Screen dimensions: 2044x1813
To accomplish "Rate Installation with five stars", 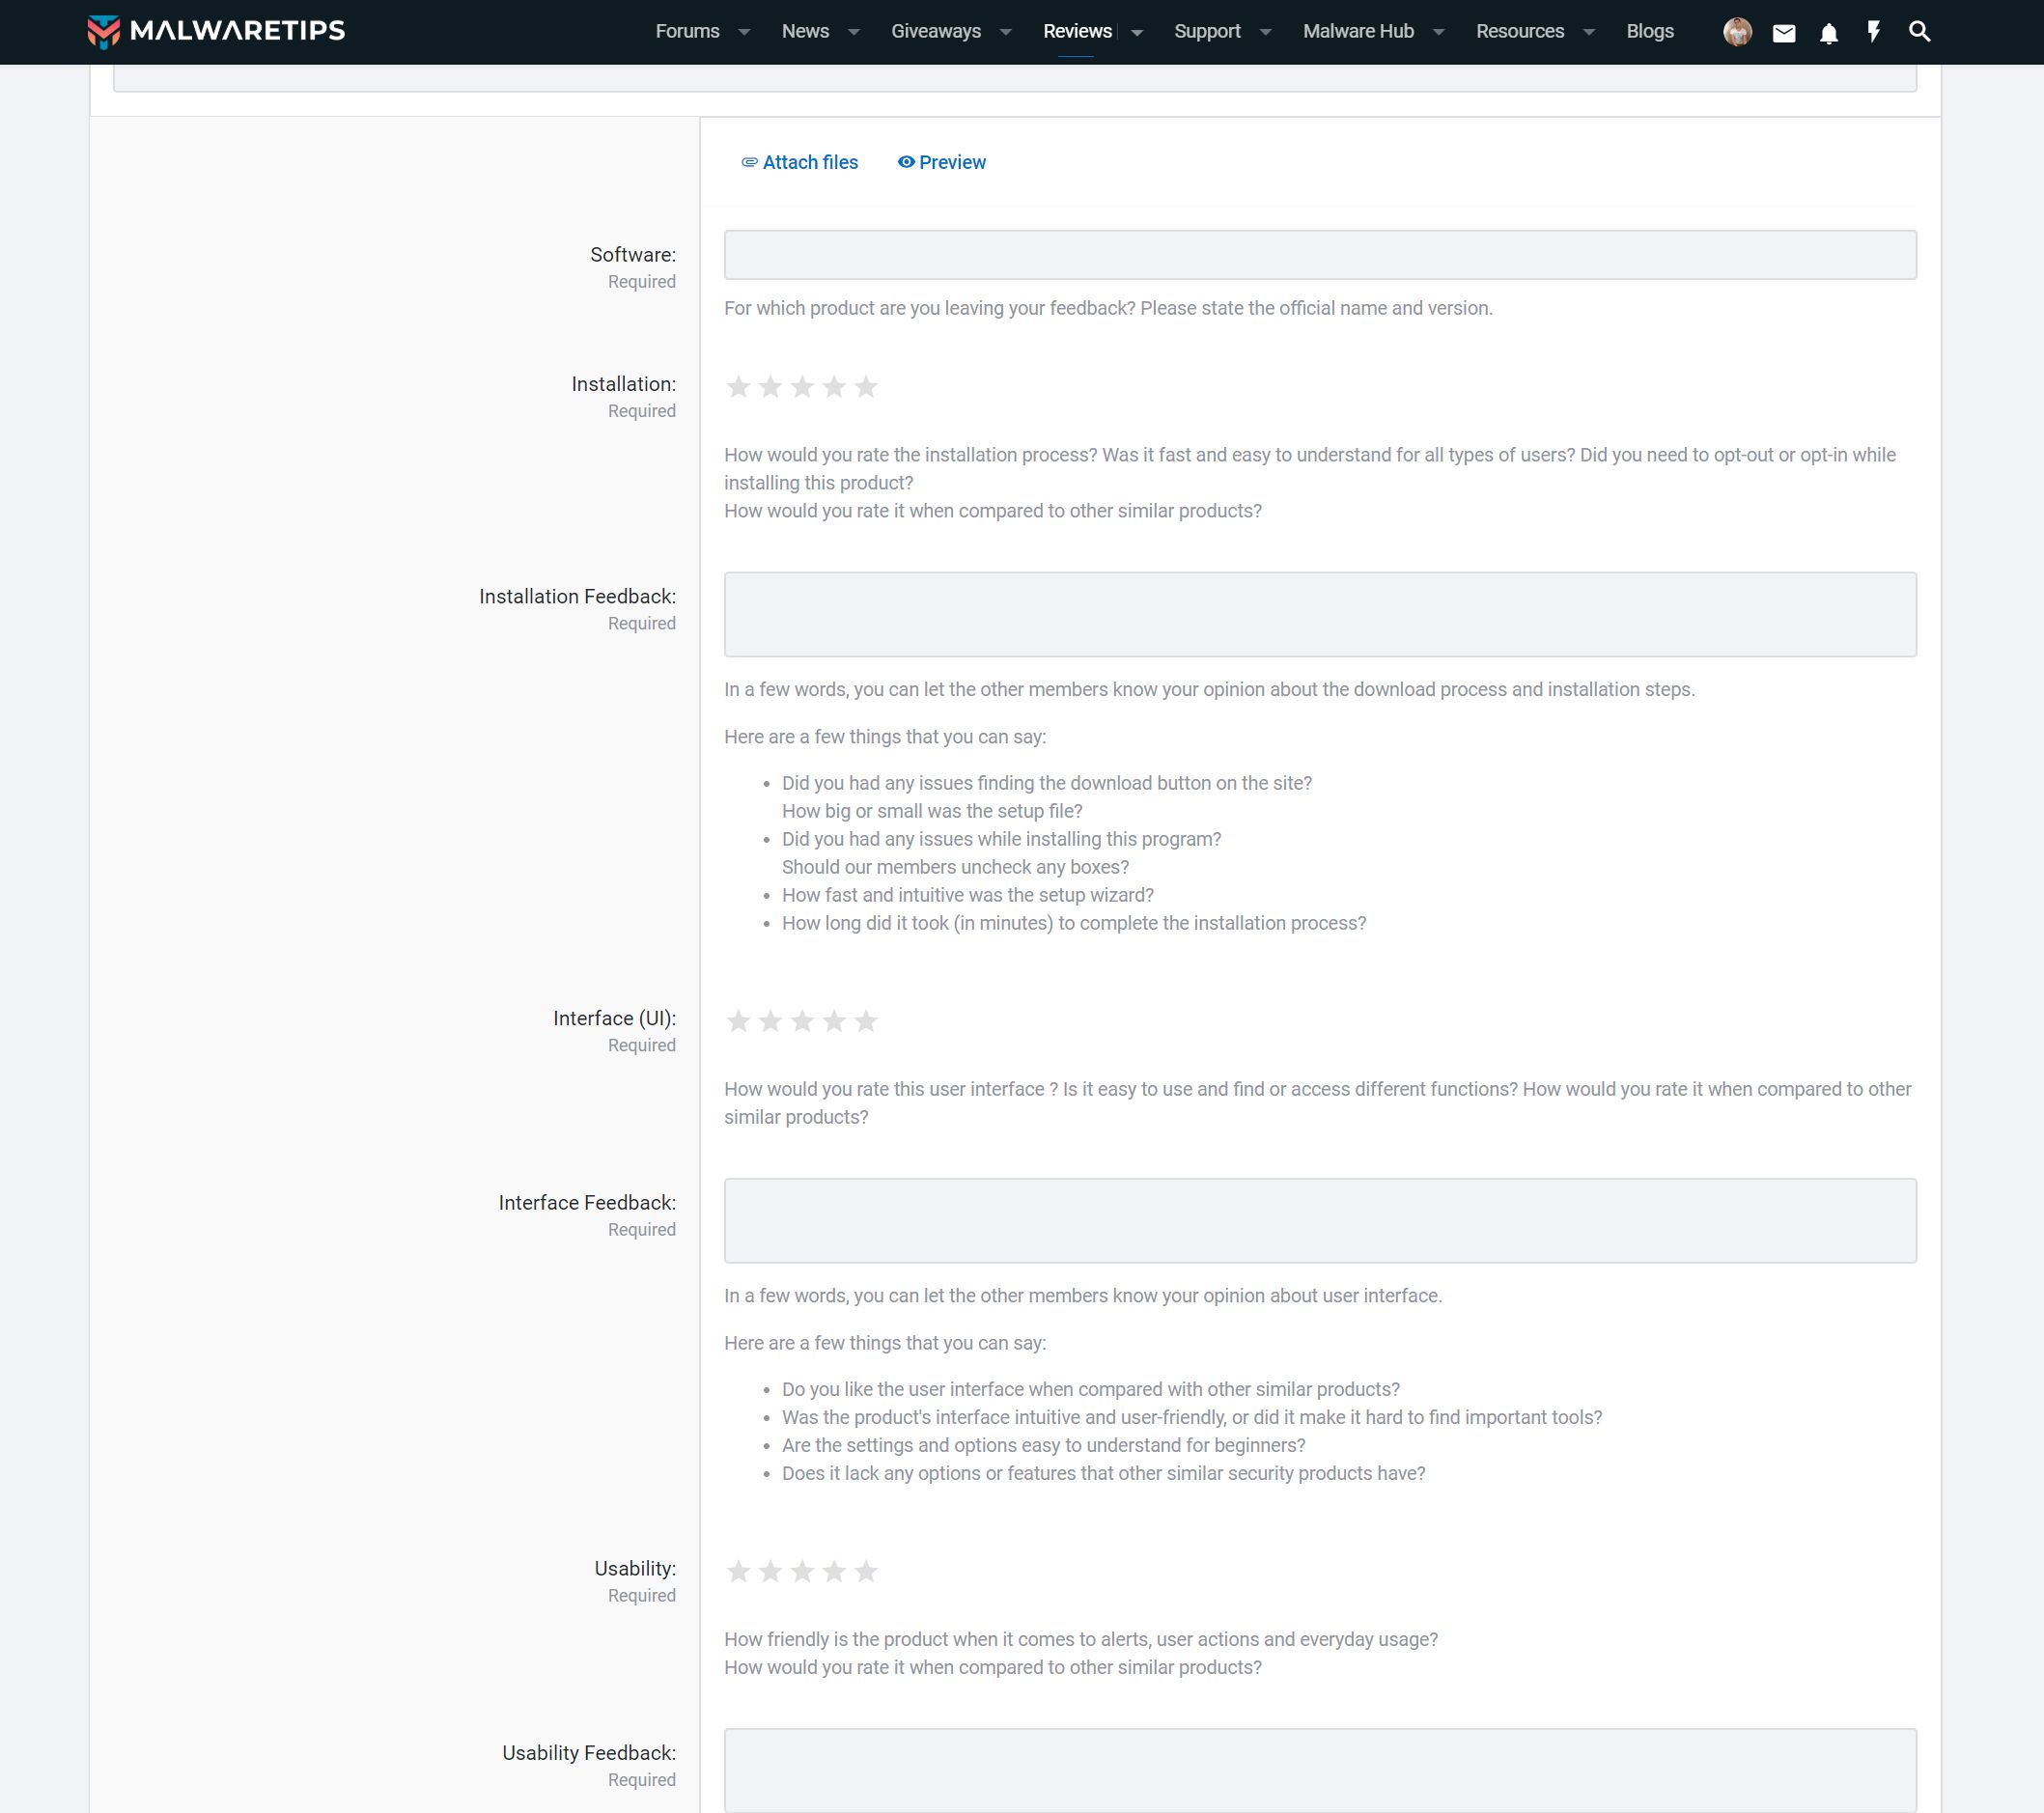I will pos(866,387).
